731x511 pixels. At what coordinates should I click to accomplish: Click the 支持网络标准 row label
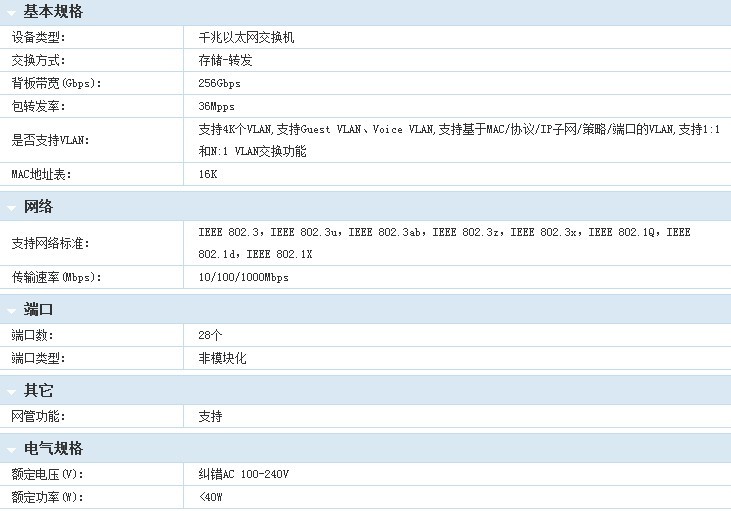(49, 243)
